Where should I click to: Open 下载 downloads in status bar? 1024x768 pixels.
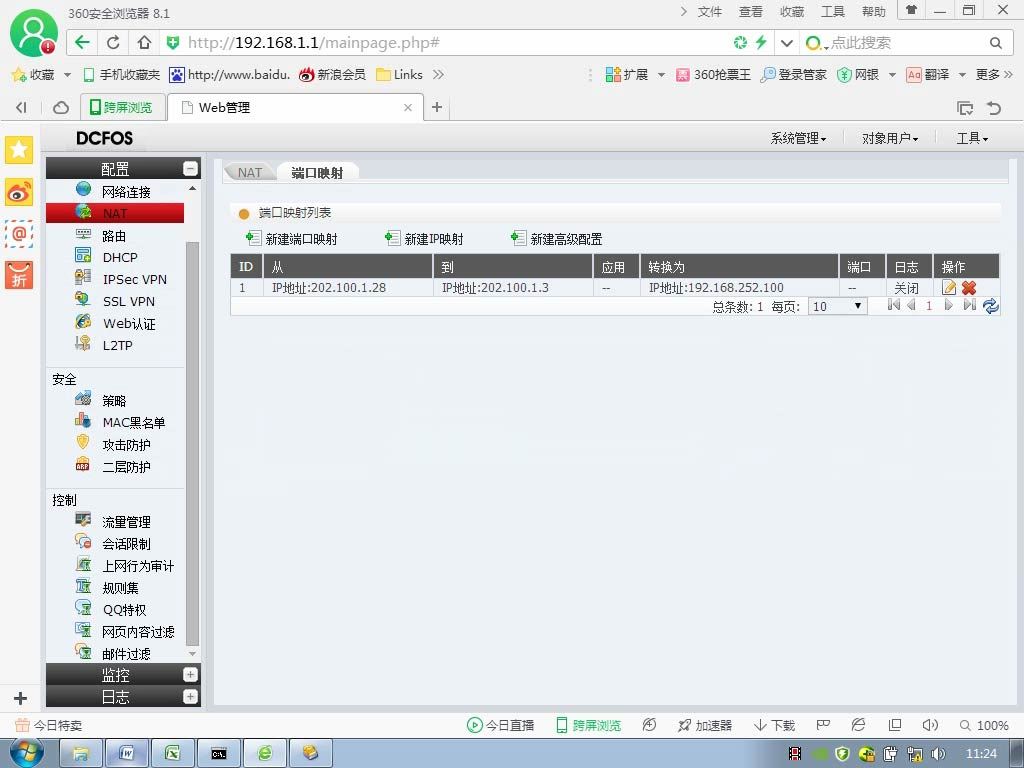coord(775,725)
